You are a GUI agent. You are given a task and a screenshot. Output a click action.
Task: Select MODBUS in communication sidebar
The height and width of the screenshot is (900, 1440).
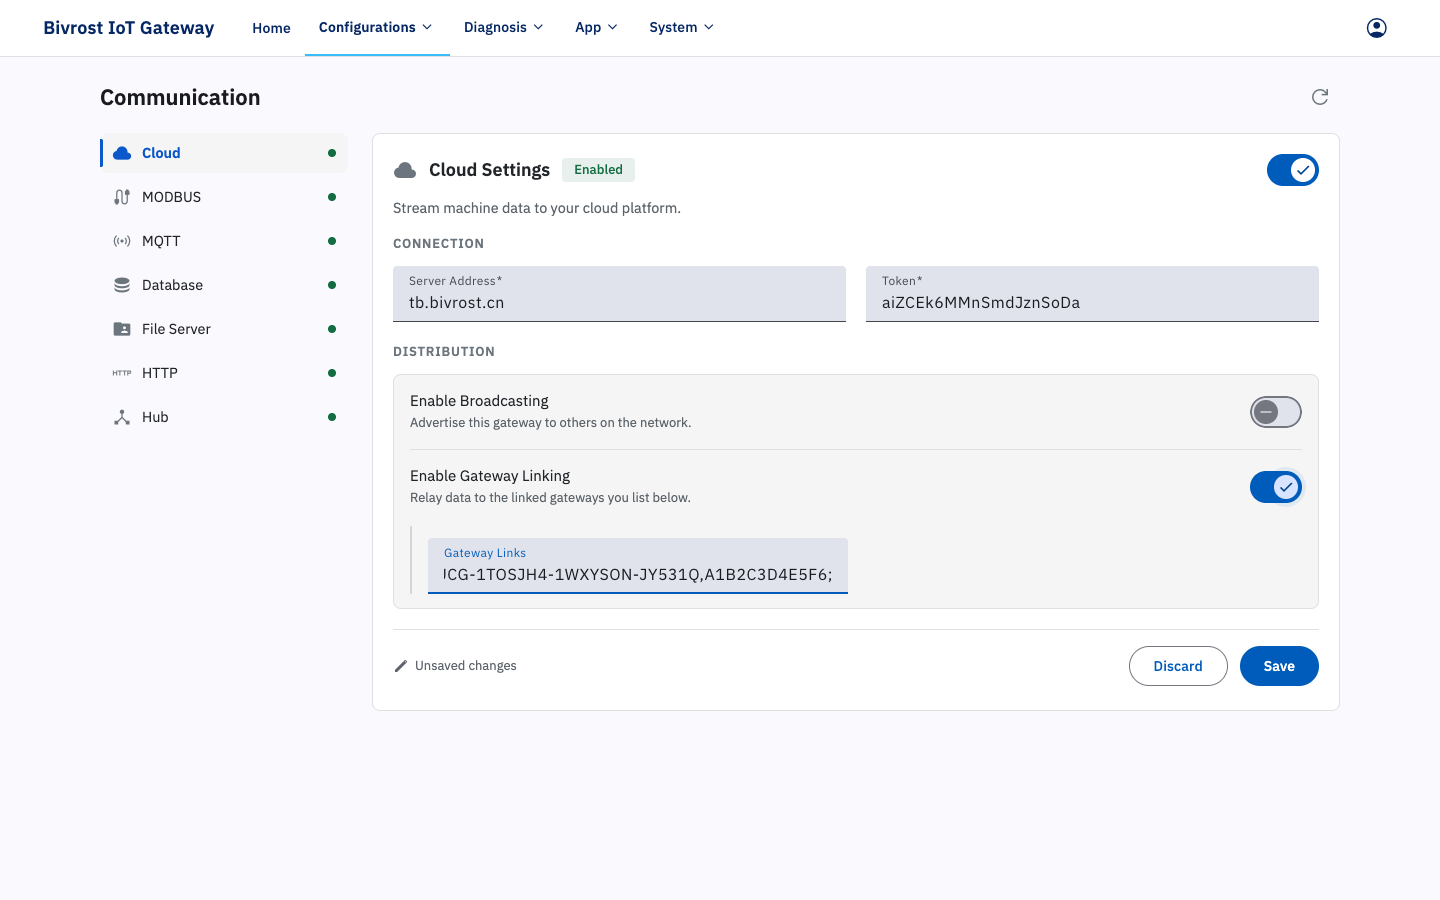point(224,197)
